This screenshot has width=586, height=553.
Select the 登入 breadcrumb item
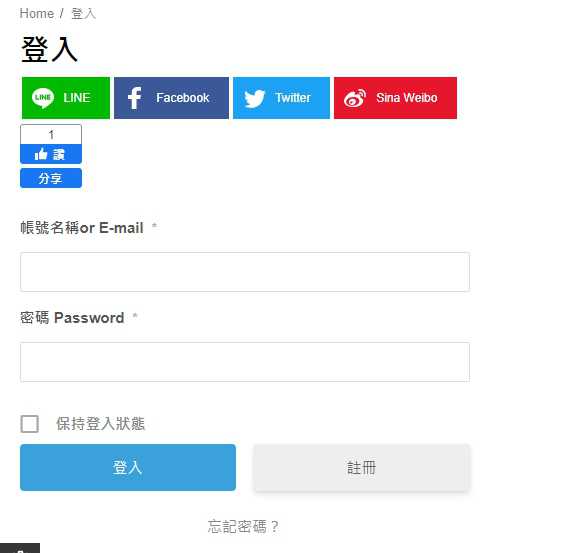[84, 13]
